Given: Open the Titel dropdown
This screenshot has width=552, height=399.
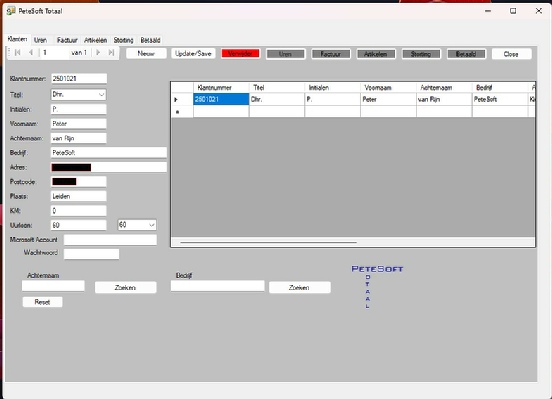Looking at the screenshot, I should pyautogui.click(x=101, y=94).
